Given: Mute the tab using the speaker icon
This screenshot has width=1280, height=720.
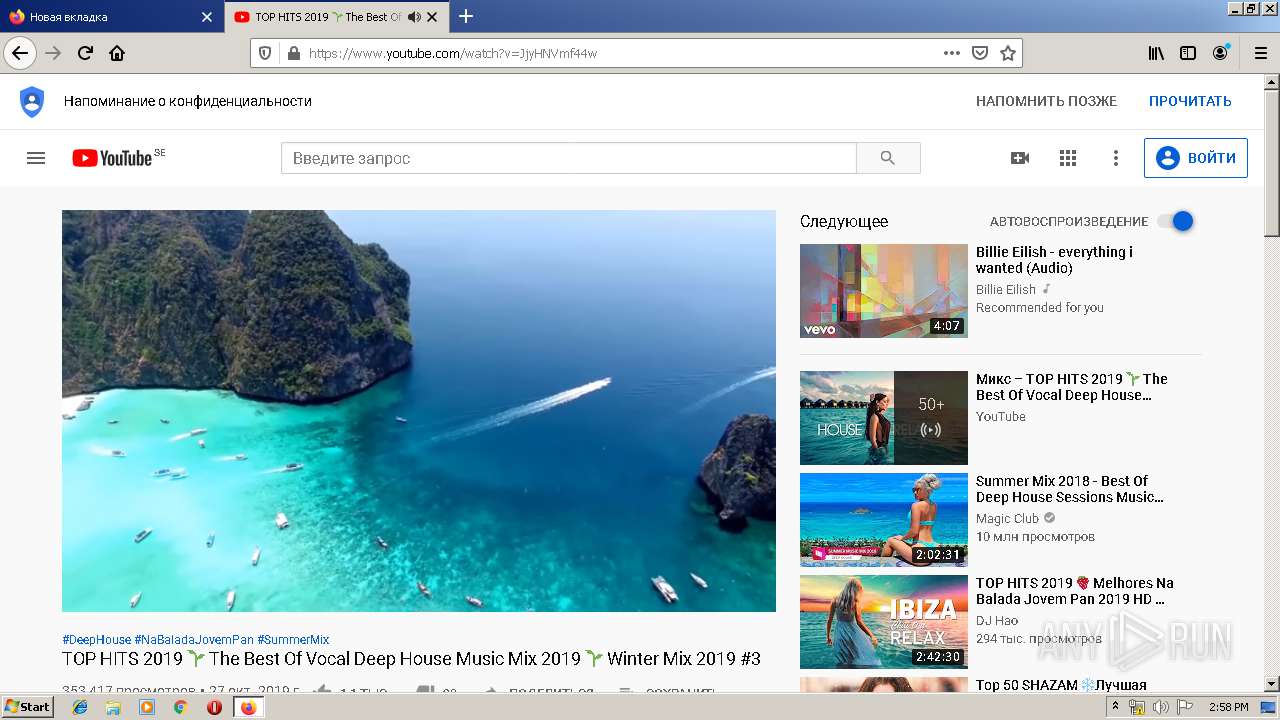Looking at the screenshot, I should [x=414, y=17].
